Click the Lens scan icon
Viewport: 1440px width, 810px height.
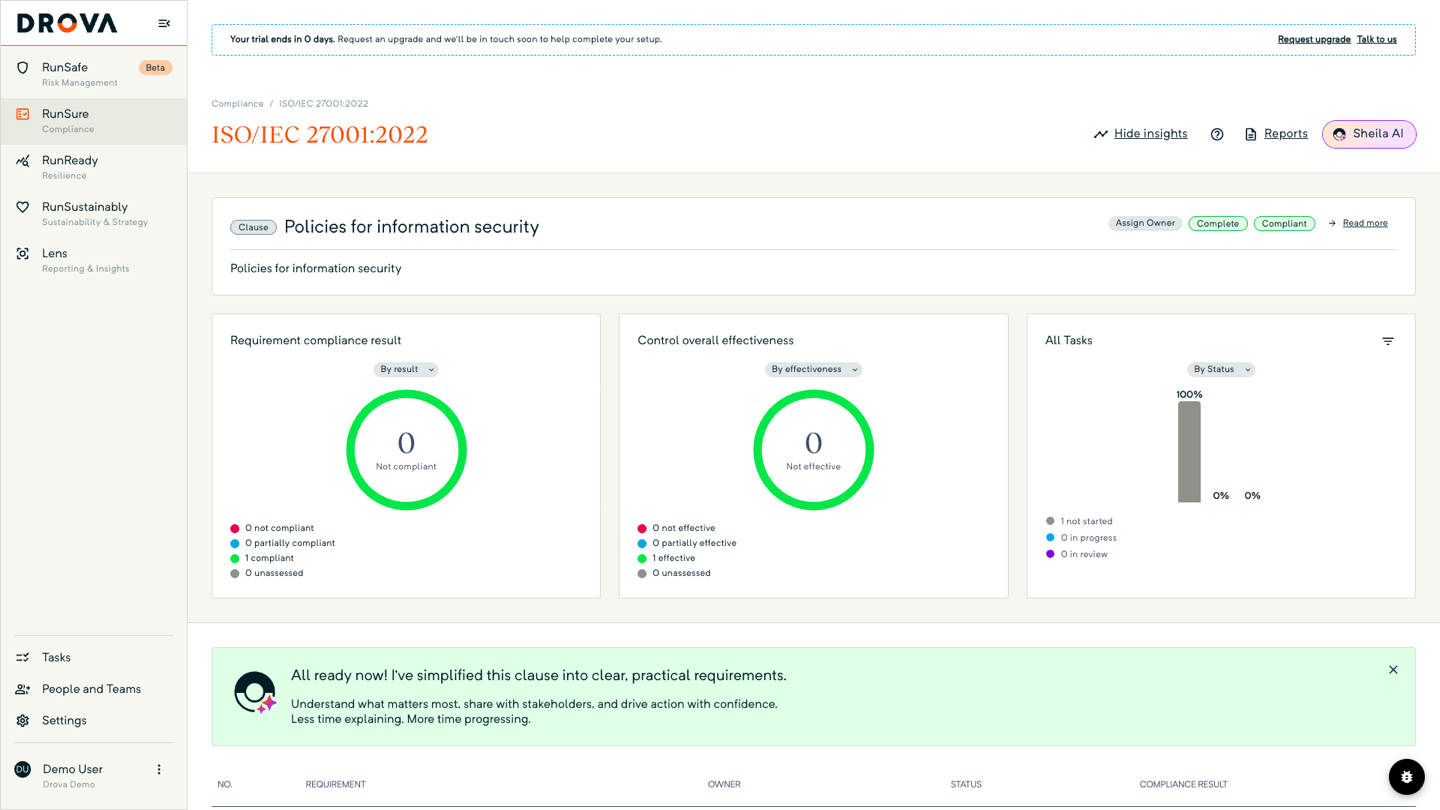click(23, 254)
